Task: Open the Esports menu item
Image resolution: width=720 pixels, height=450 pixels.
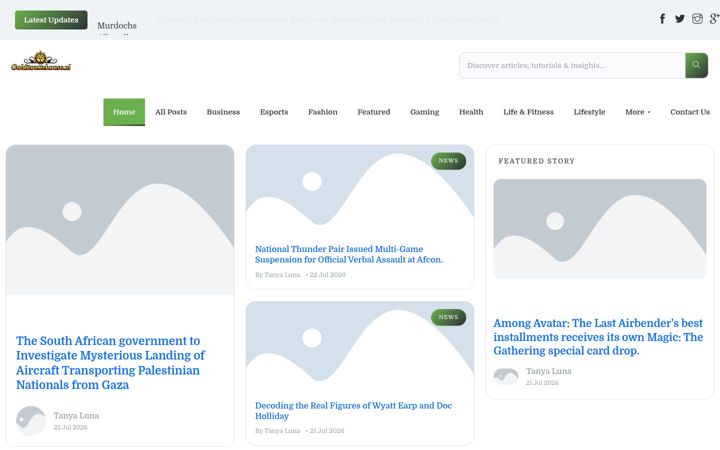Action: [x=274, y=112]
